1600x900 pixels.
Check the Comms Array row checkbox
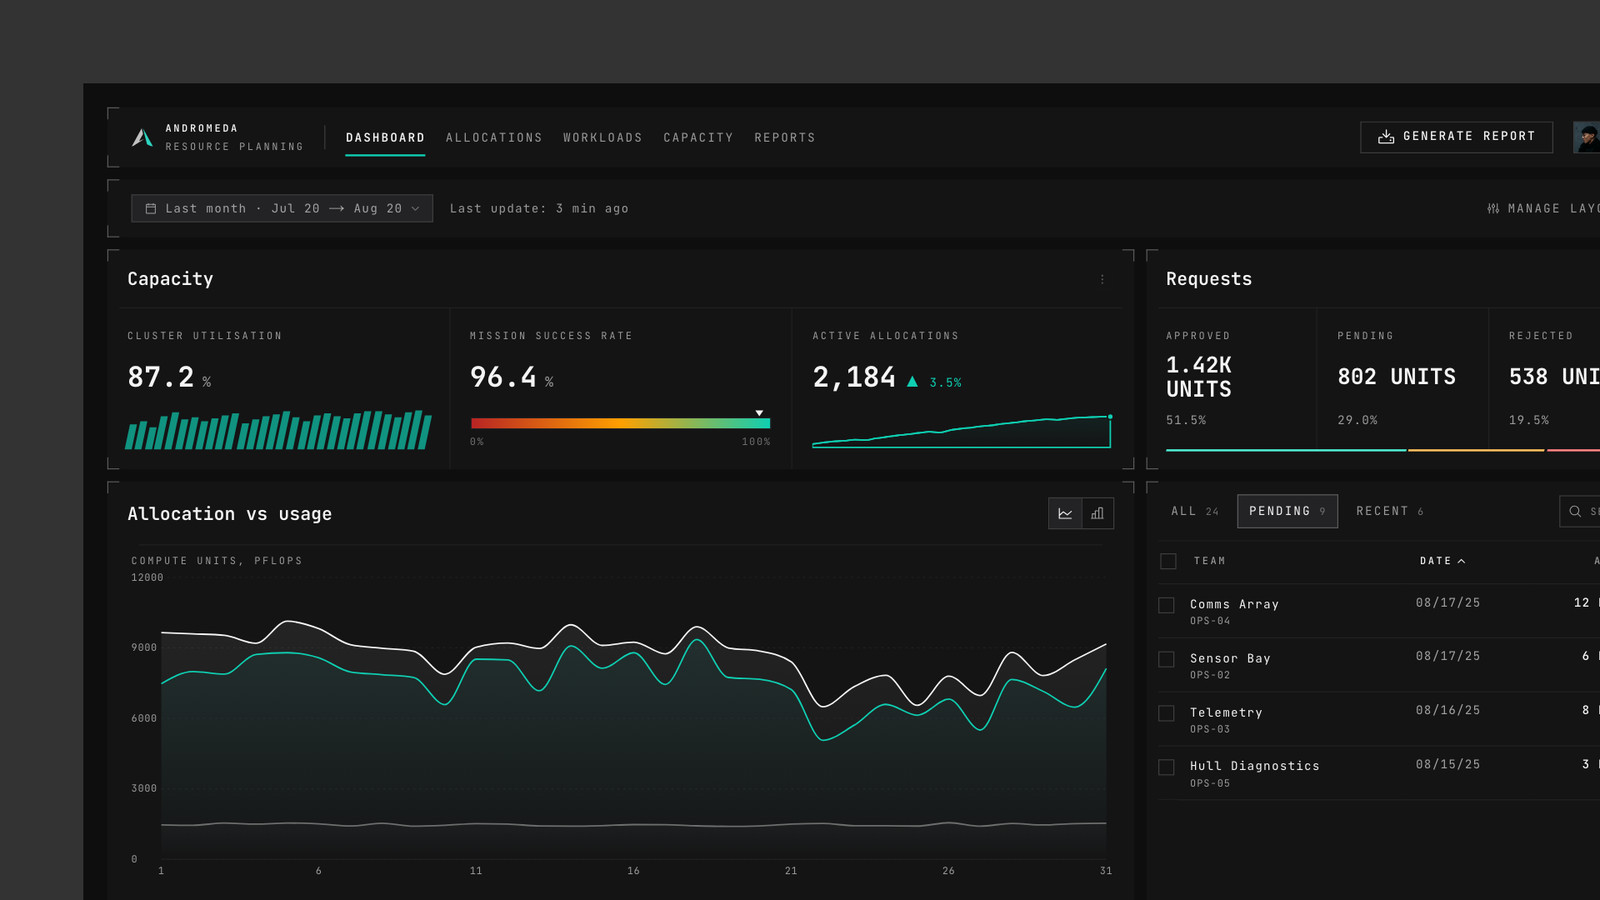click(1166, 605)
